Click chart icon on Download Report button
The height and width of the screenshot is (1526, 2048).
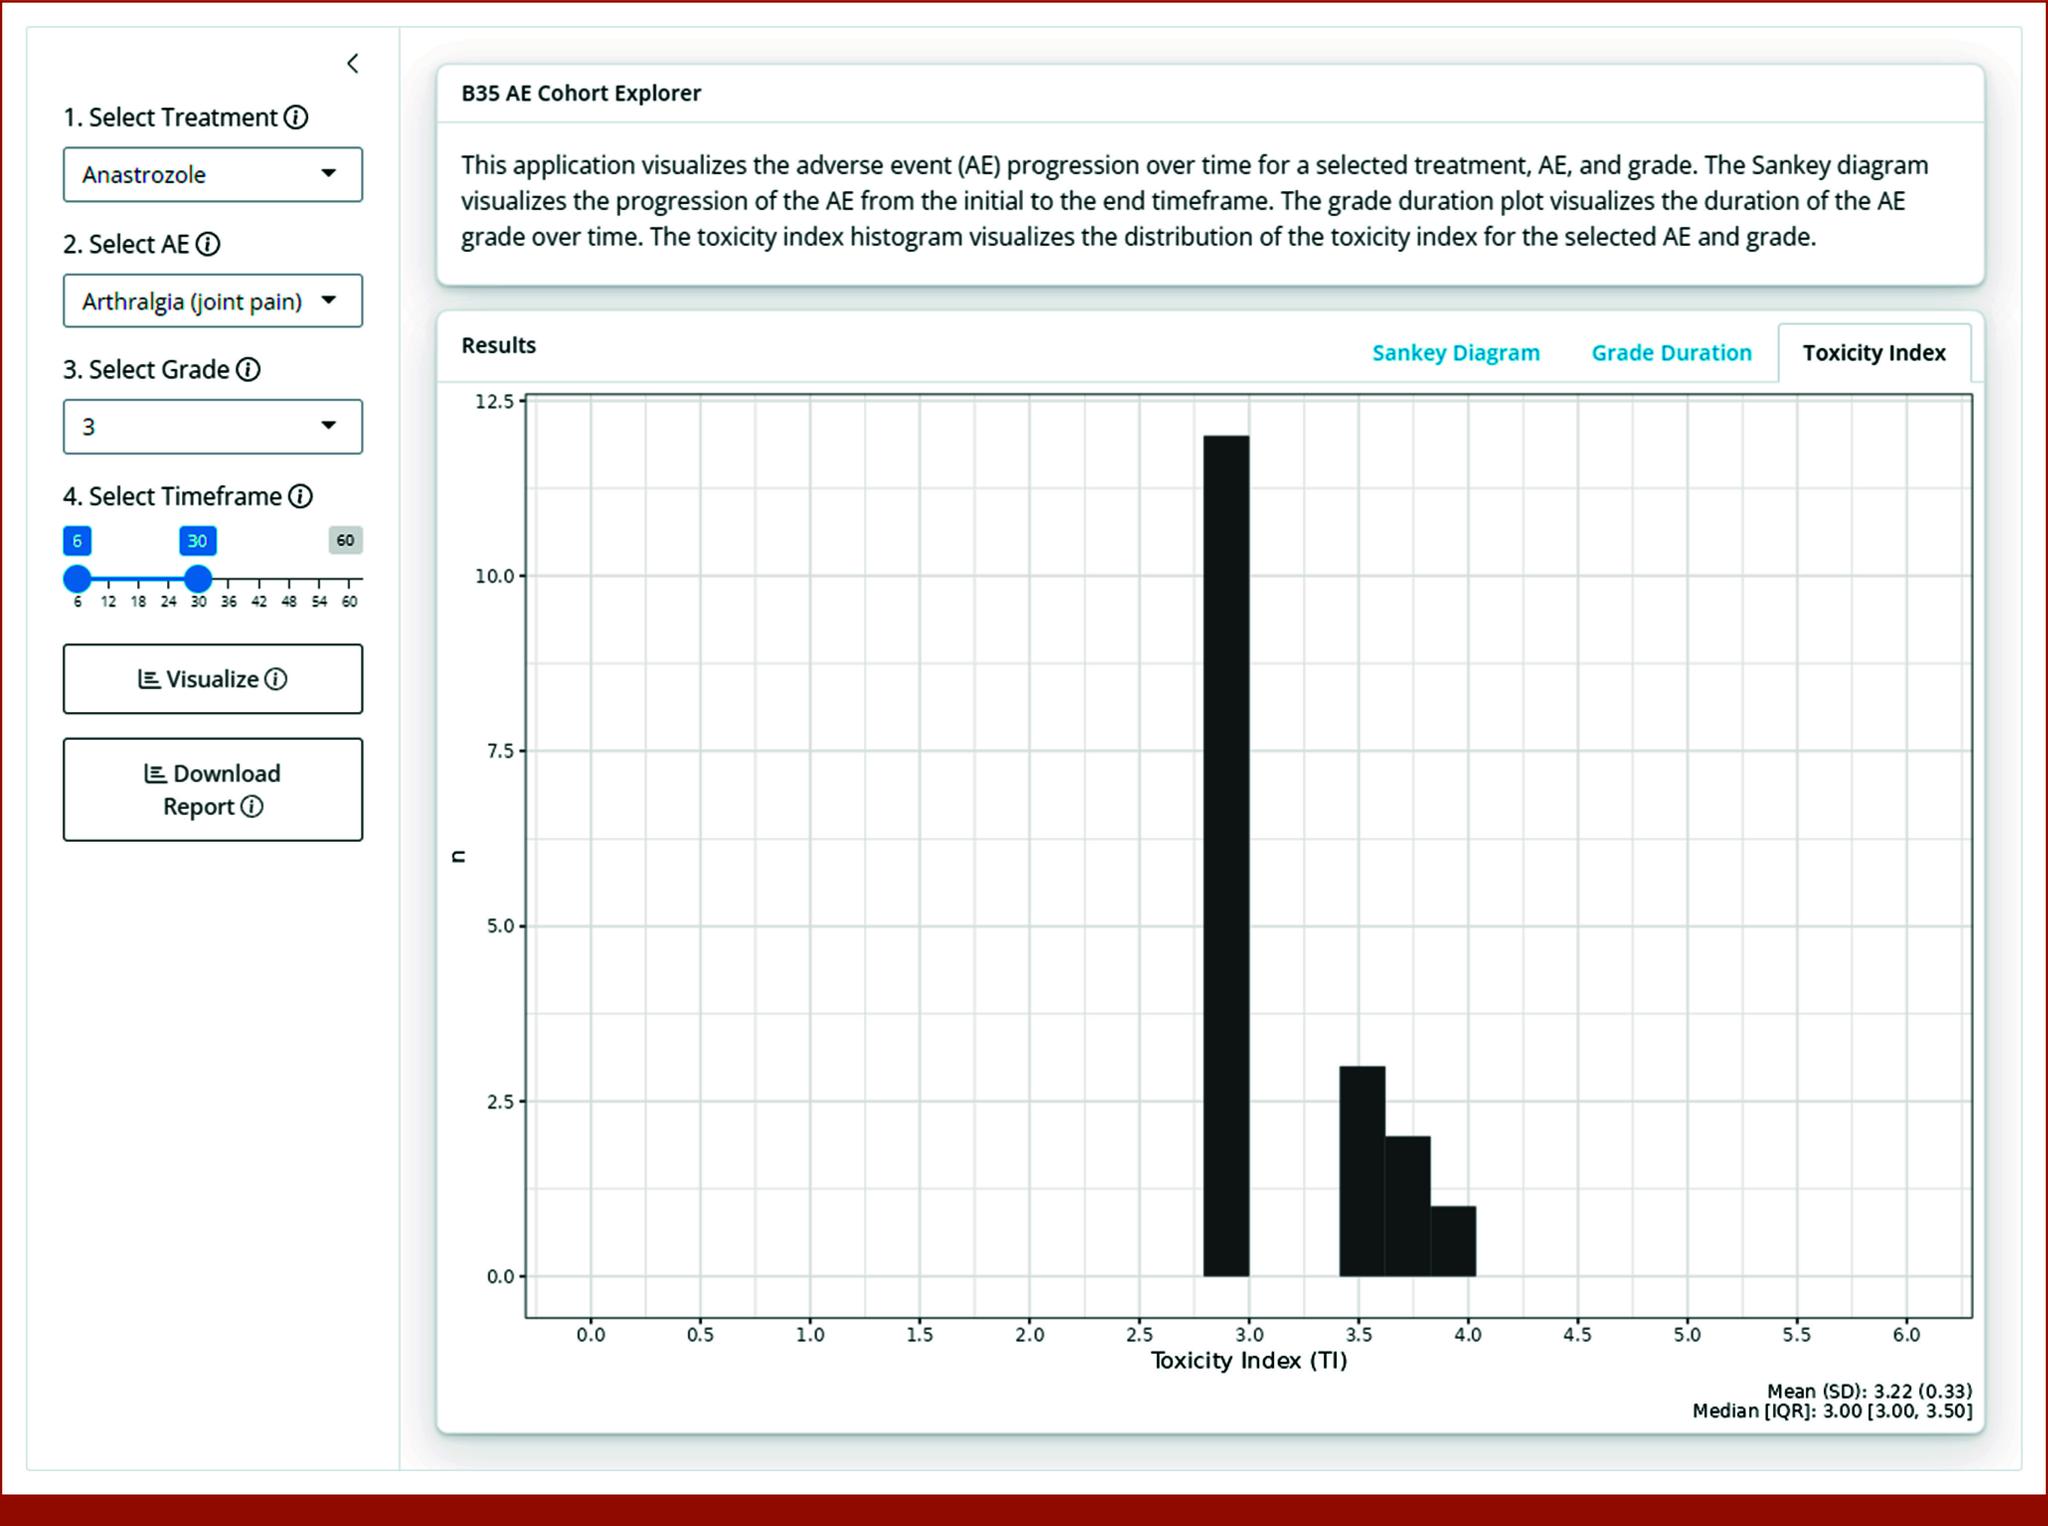pyautogui.click(x=155, y=773)
